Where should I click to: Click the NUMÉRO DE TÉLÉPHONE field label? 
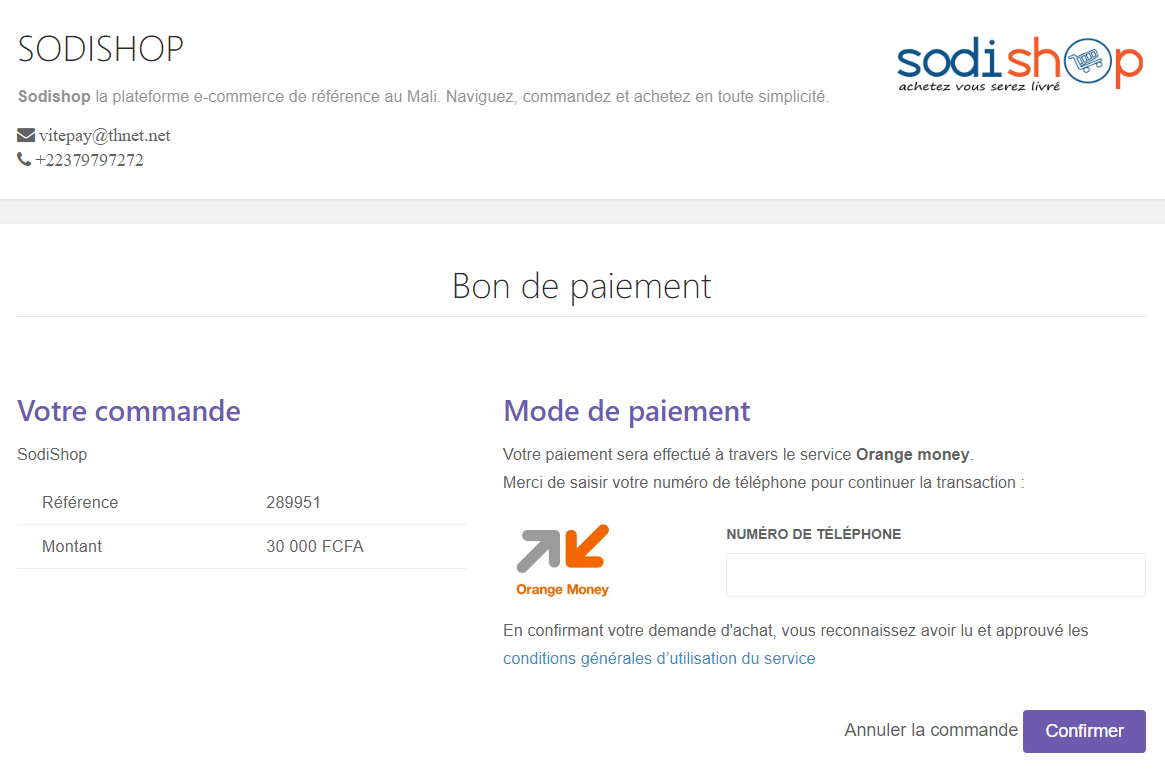pos(814,534)
